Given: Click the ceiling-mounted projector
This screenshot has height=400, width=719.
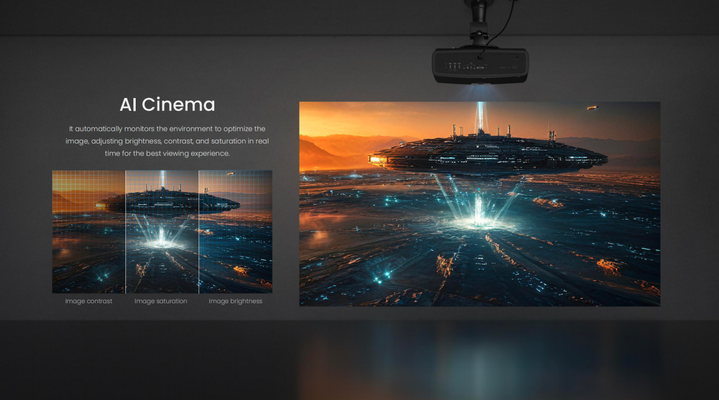Looking at the screenshot, I should tap(478, 66).
